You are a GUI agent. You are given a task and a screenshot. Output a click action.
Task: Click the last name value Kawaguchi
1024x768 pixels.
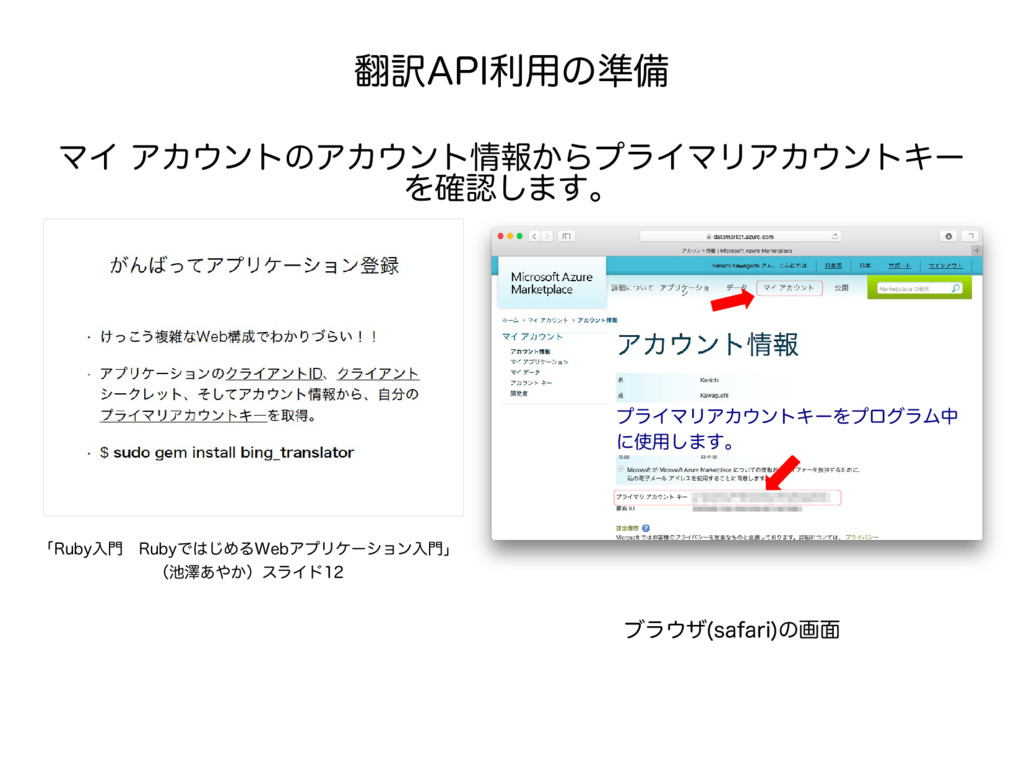[x=714, y=395]
